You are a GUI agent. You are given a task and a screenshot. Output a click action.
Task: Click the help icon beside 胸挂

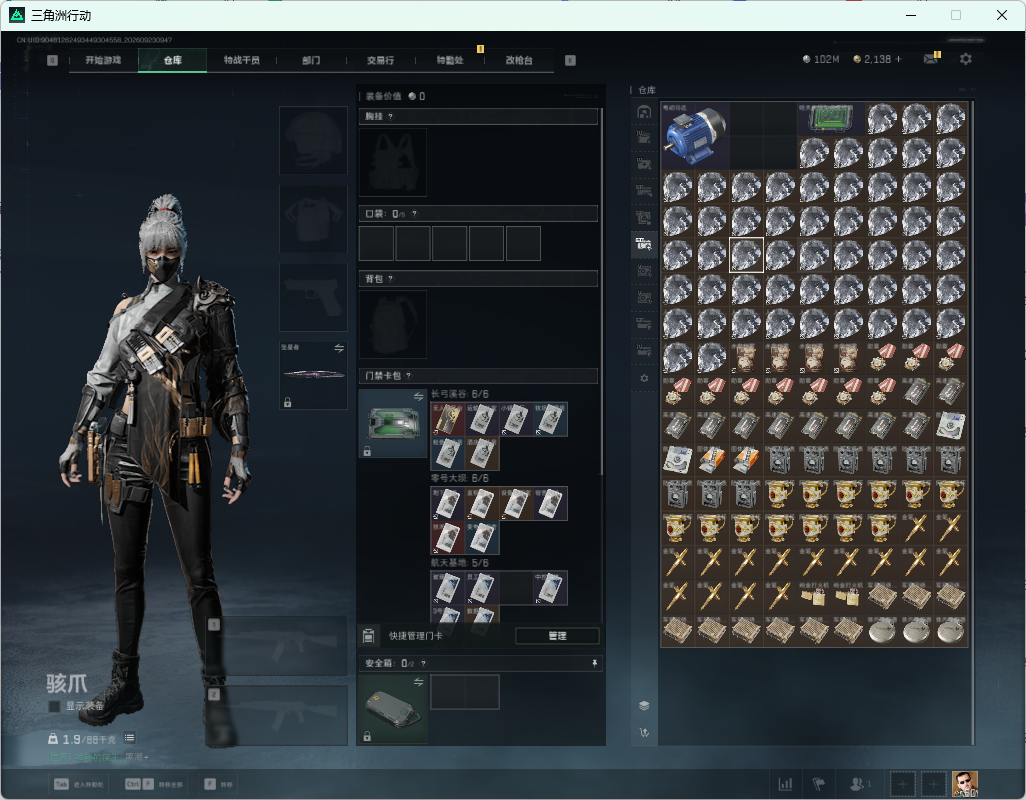391,116
